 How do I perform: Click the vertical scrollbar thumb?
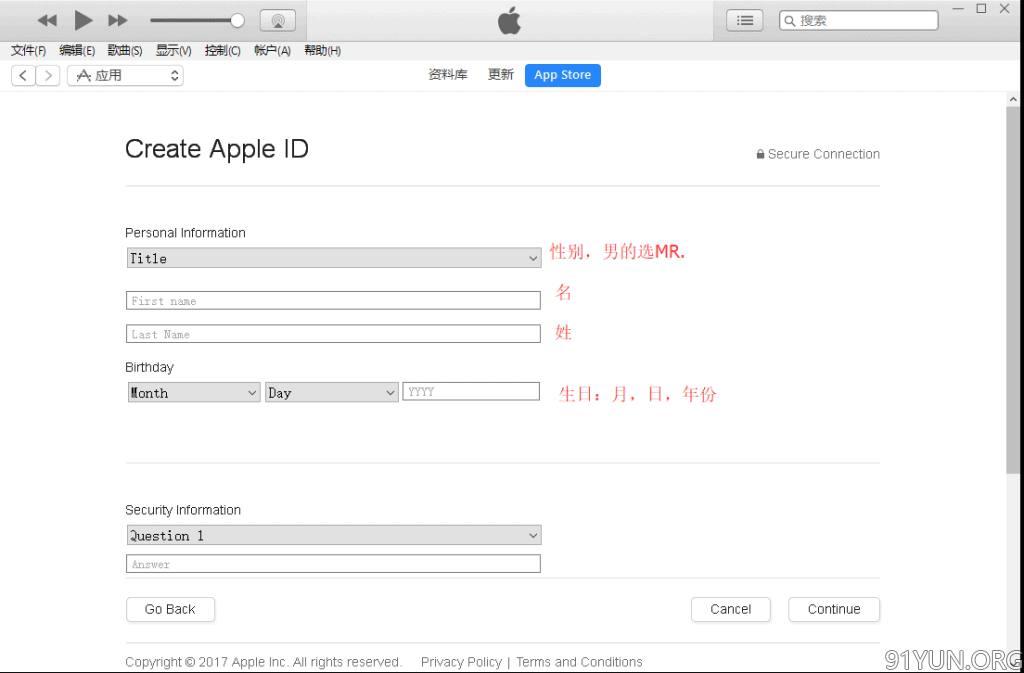[x=1013, y=290]
